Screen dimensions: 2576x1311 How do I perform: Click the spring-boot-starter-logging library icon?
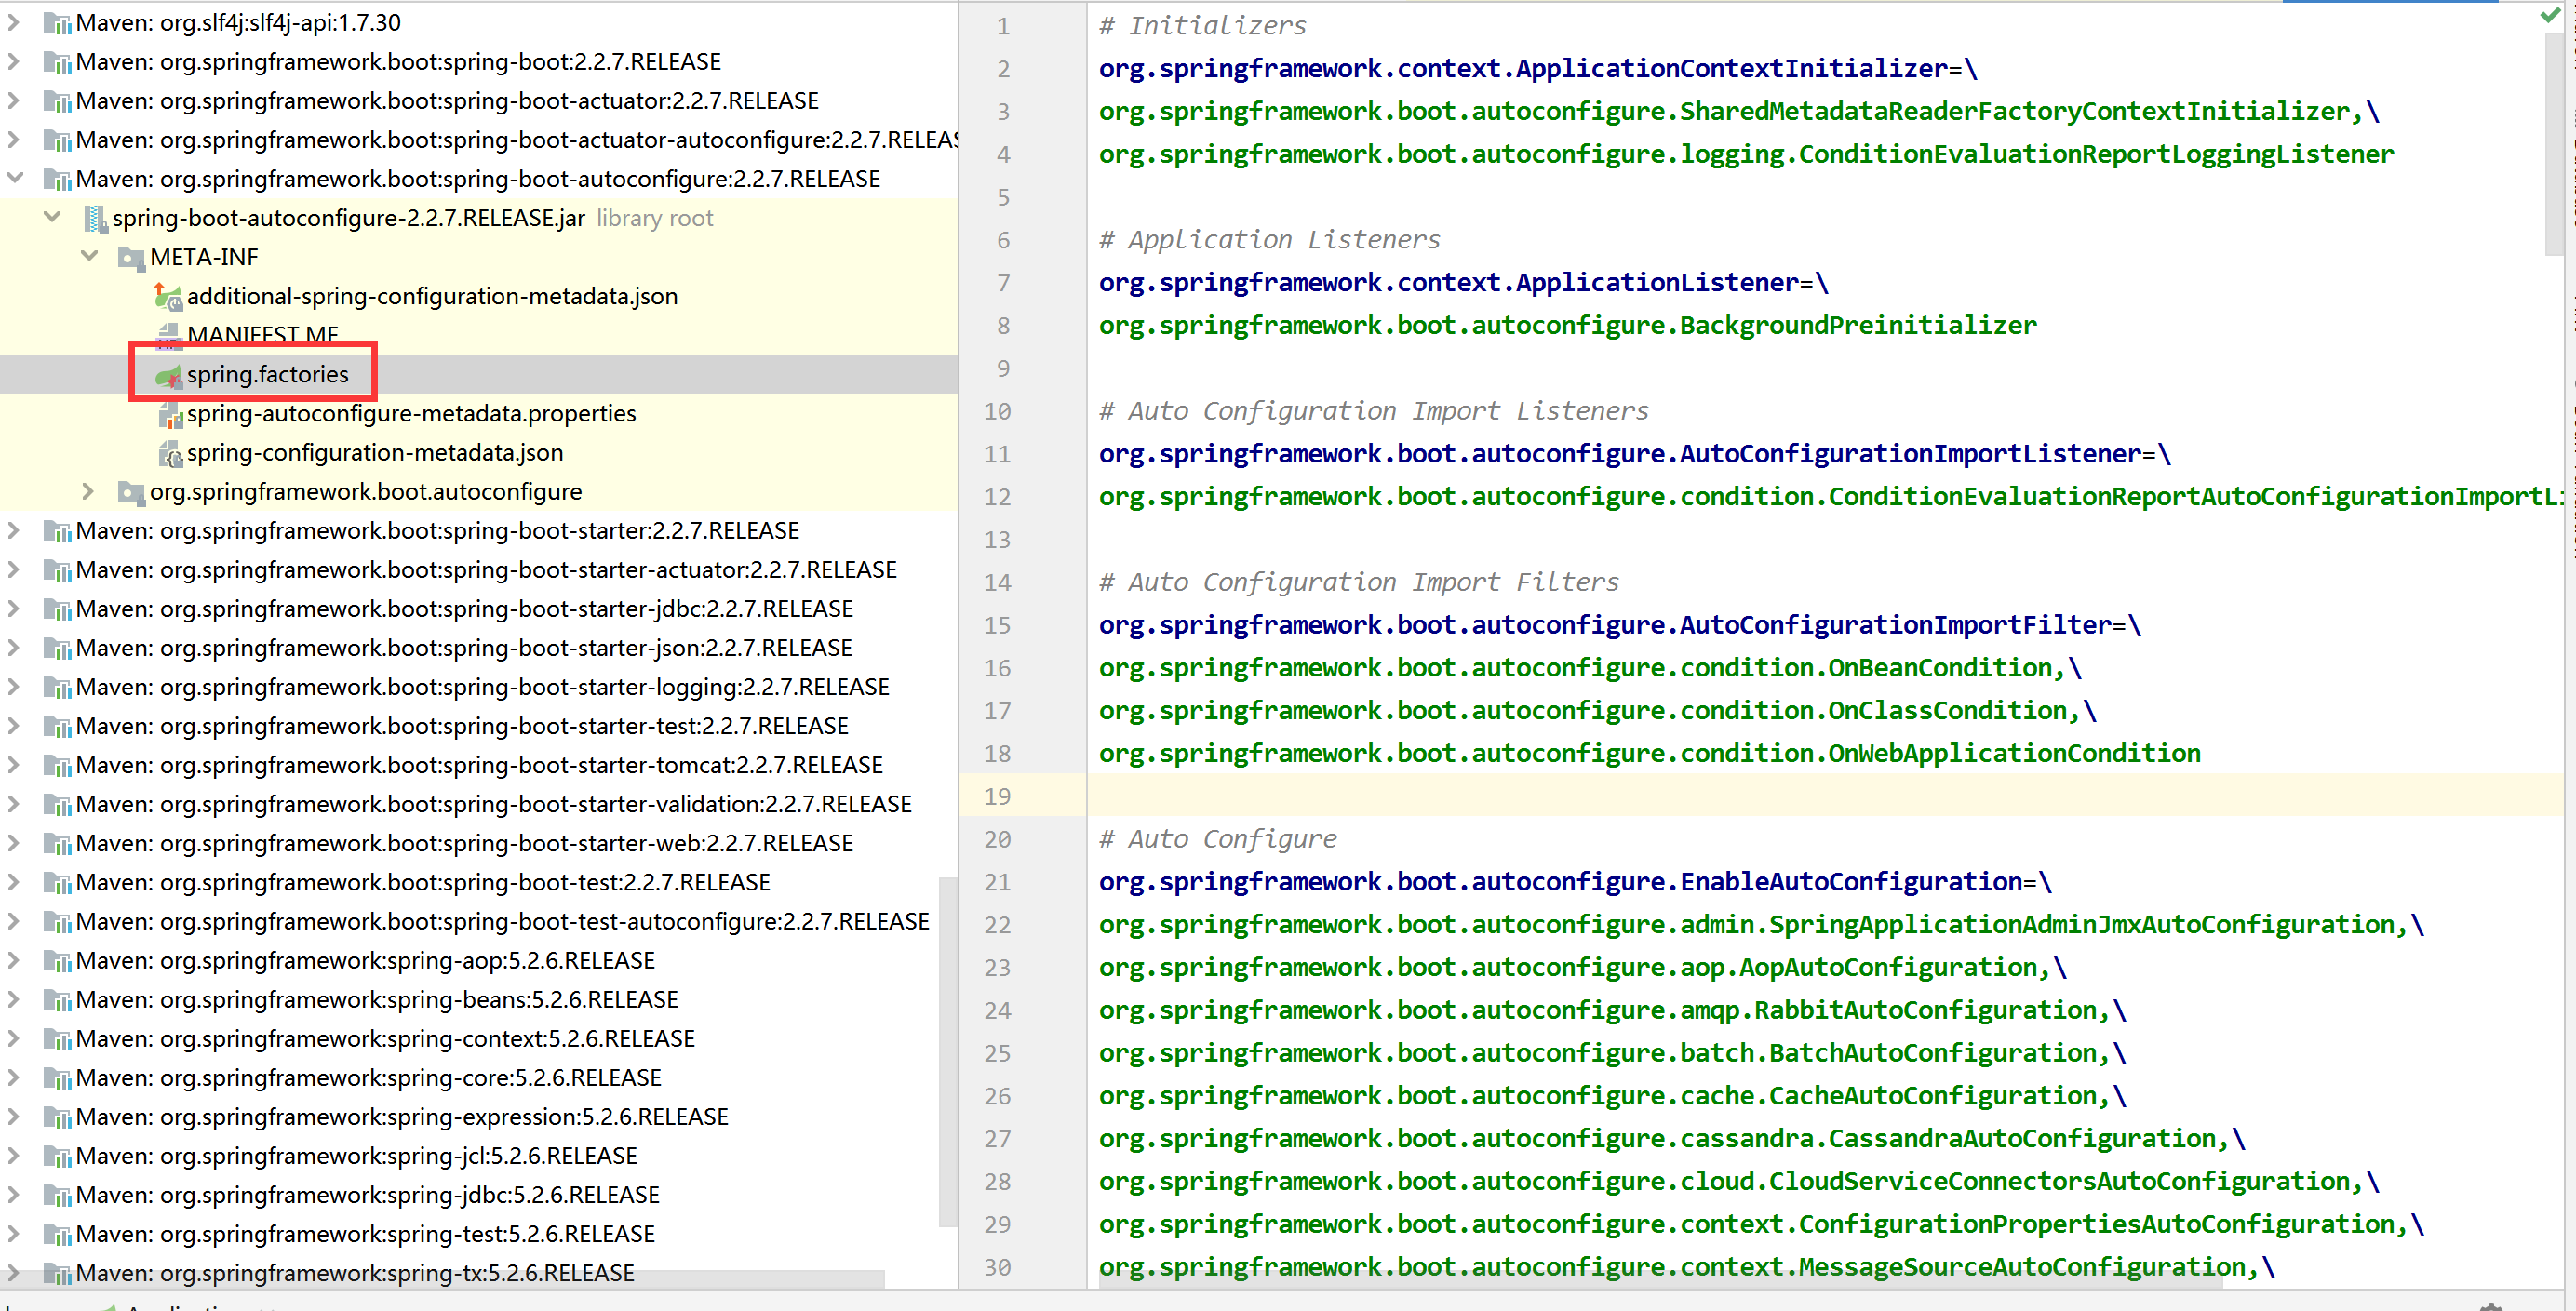point(58,687)
